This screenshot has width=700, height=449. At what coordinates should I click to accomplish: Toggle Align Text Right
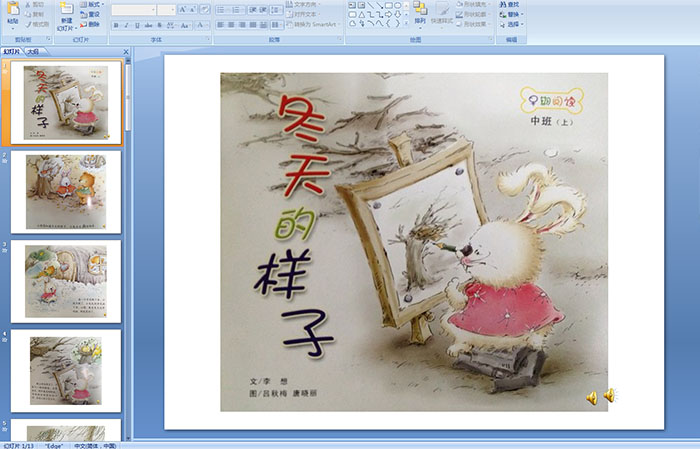tap(242, 25)
